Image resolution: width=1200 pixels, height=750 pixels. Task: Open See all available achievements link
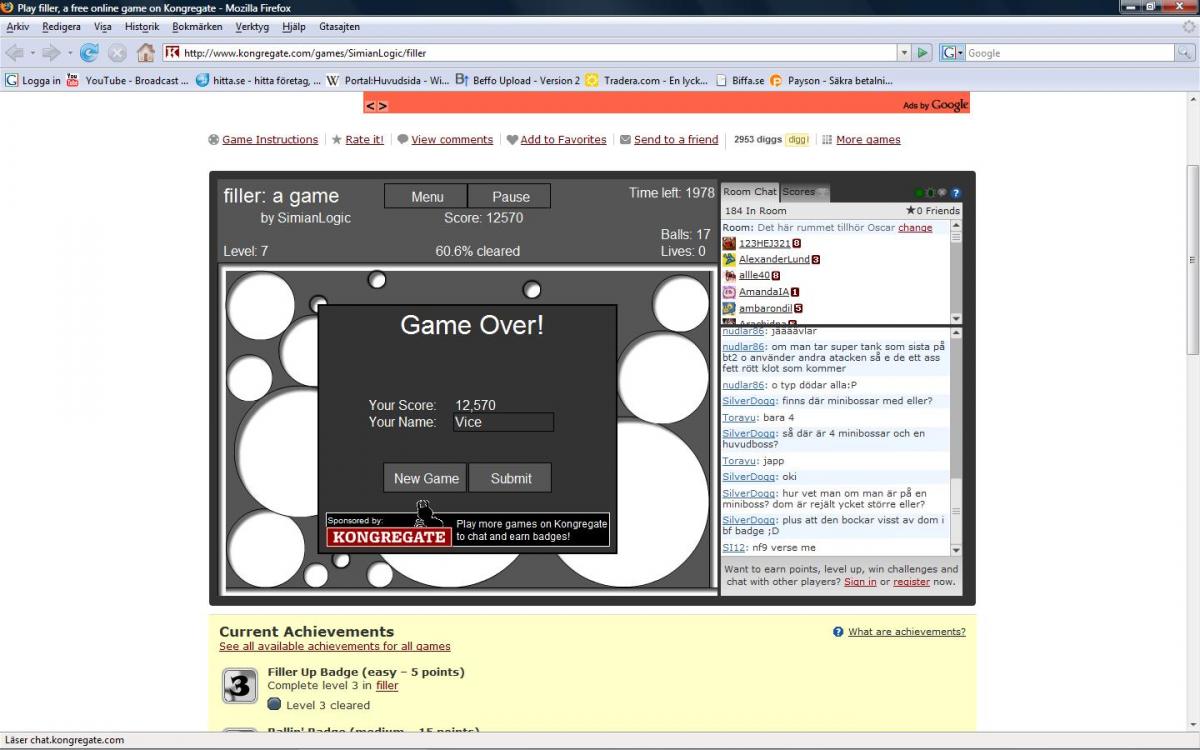pos(335,647)
